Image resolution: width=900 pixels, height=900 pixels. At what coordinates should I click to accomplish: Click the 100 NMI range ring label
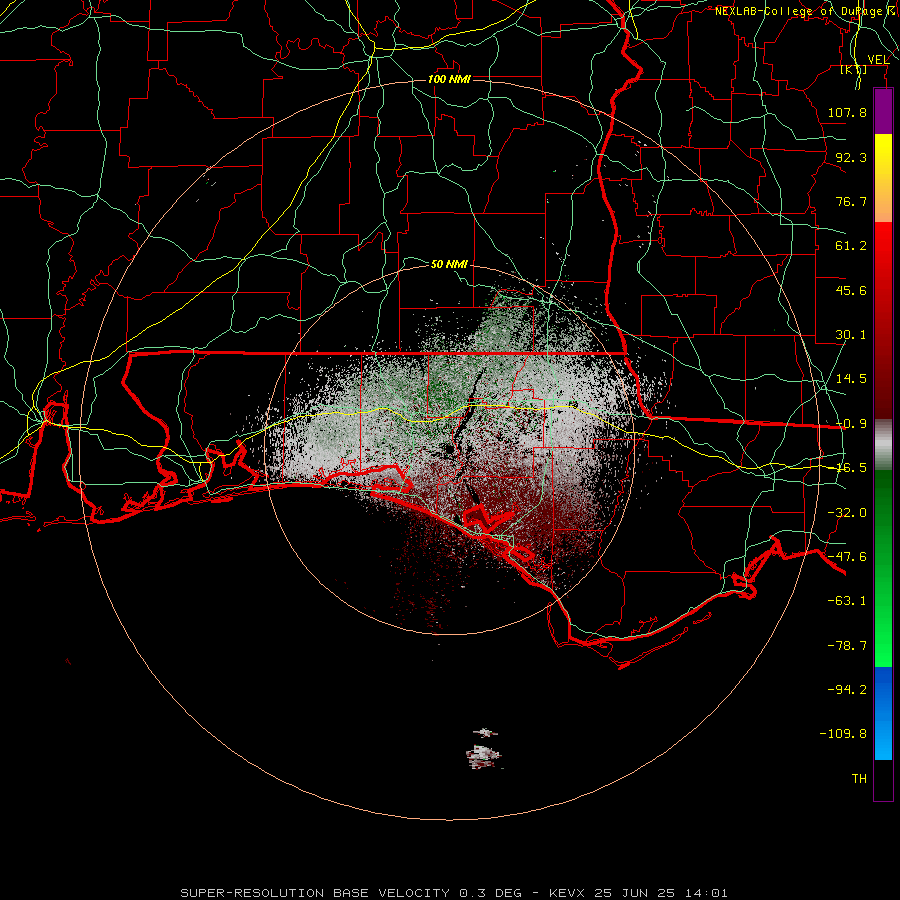point(449,79)
